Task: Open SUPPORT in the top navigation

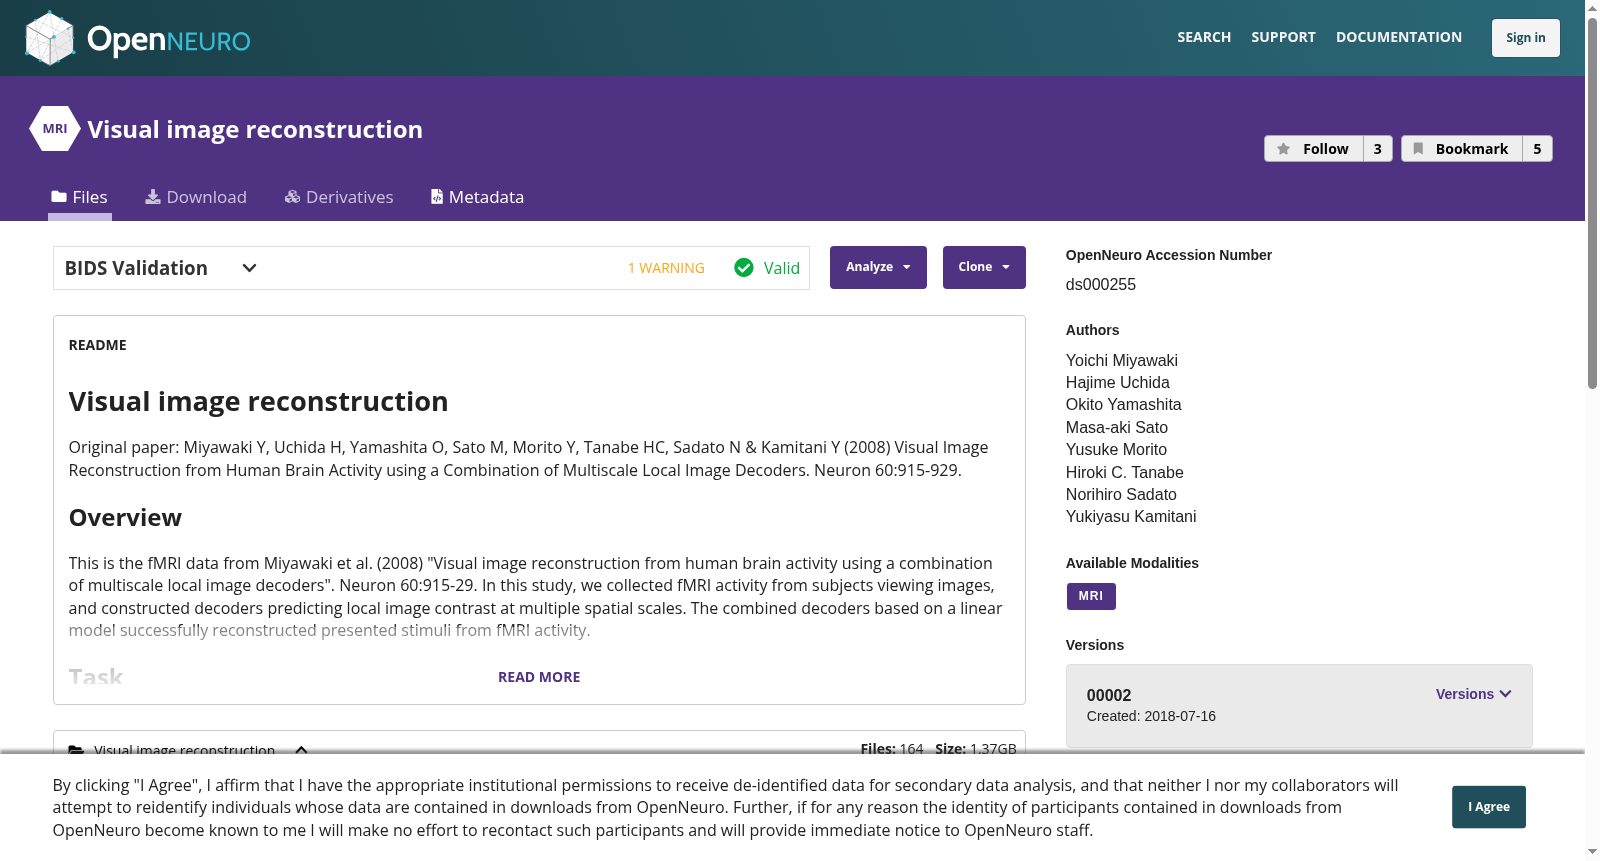Action: click(x=1283, y=37)
